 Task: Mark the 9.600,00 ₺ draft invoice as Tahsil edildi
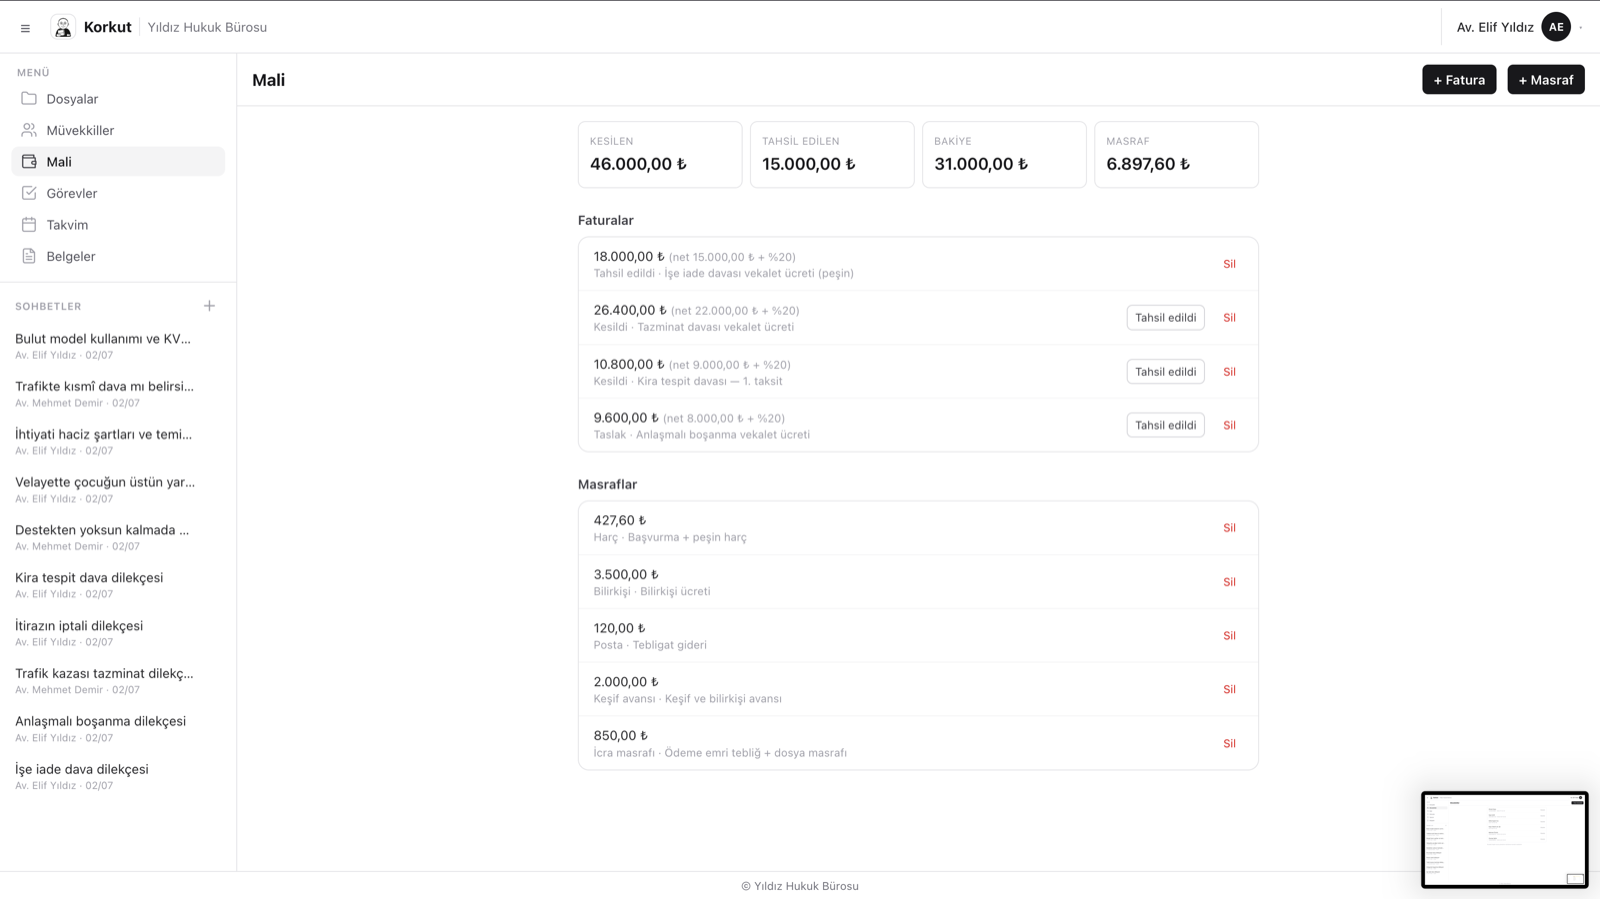pyautogui.click(x=1165, y=425)
